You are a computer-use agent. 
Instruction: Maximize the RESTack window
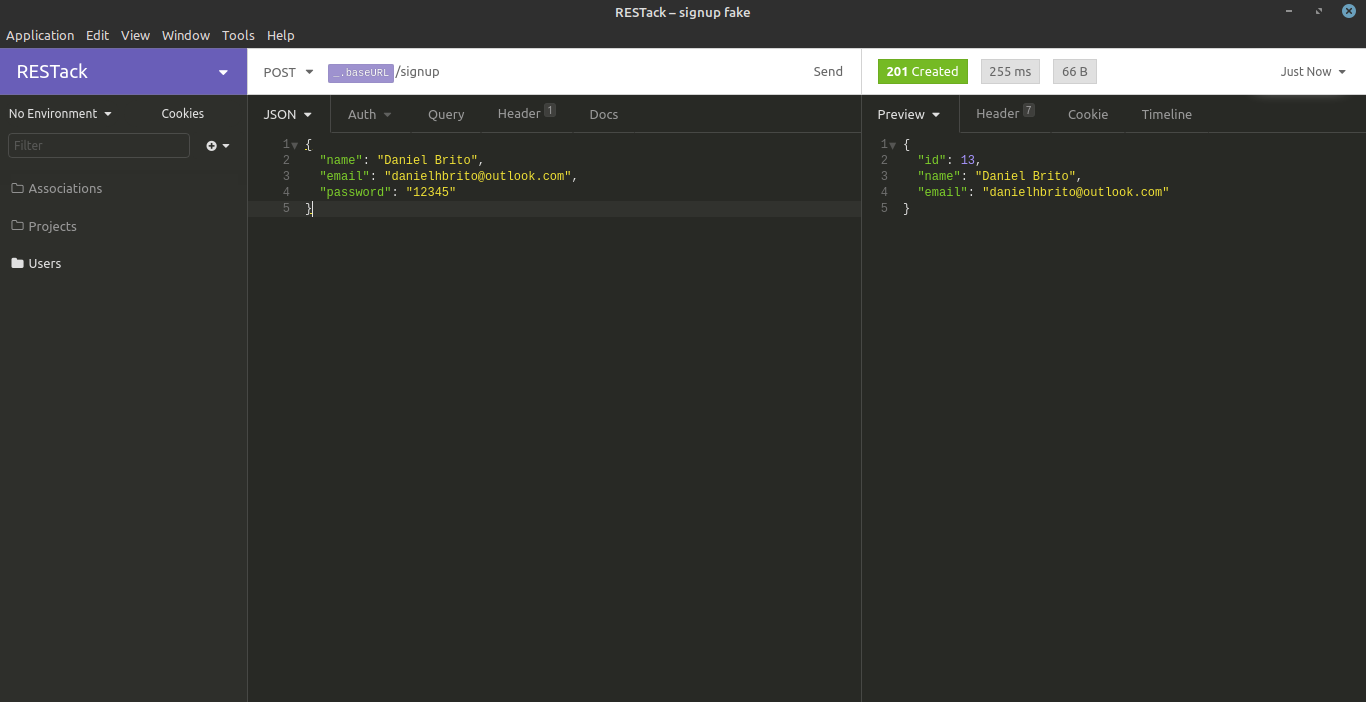tap(1319, 11)
